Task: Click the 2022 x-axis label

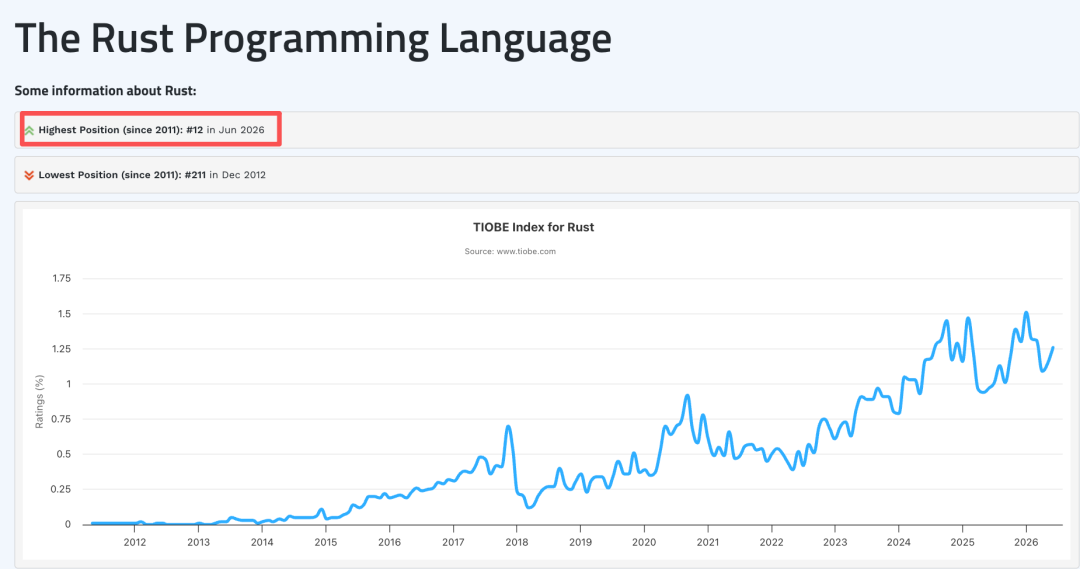Action: coord(771,542)
